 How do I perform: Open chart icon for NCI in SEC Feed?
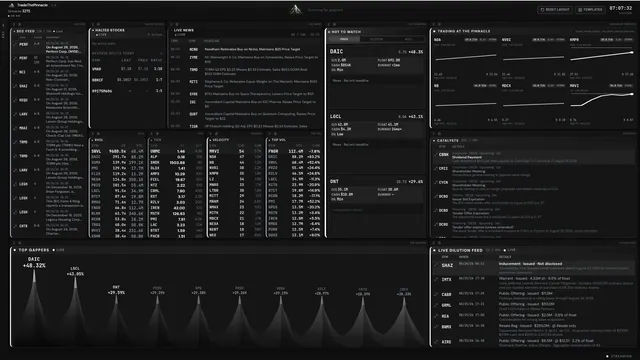click(x=15, y=72)
